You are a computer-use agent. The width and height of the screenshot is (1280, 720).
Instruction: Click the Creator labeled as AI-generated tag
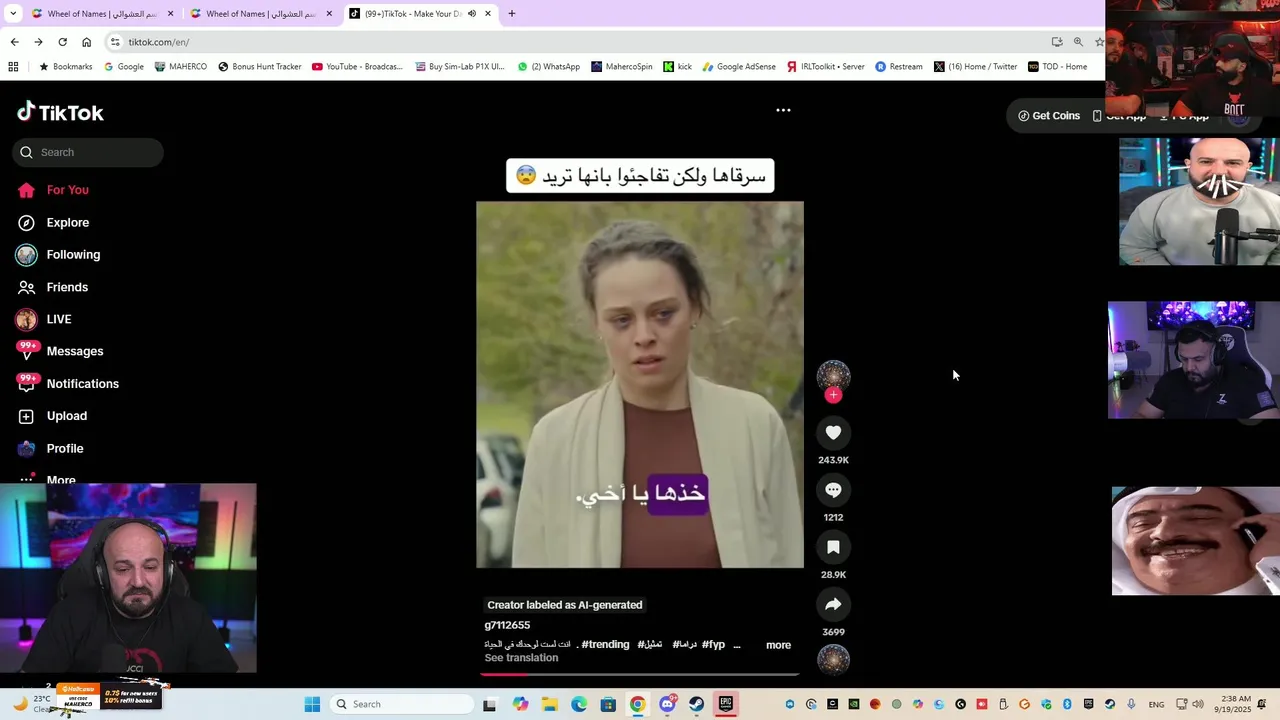tap(565, 605)
